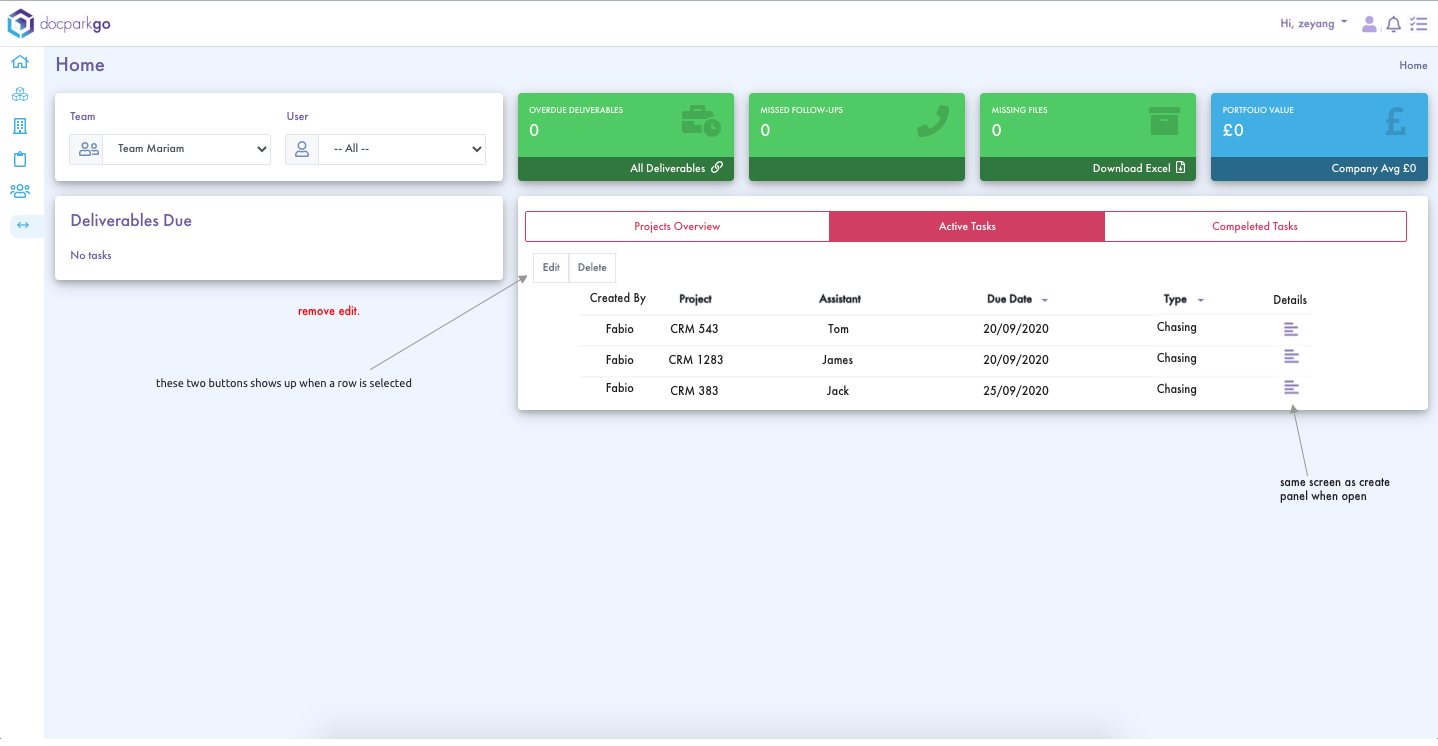Open details icon for the CRM 543 row
The width and height of the screenshot is (1438, 746).
coord(1291,329)
